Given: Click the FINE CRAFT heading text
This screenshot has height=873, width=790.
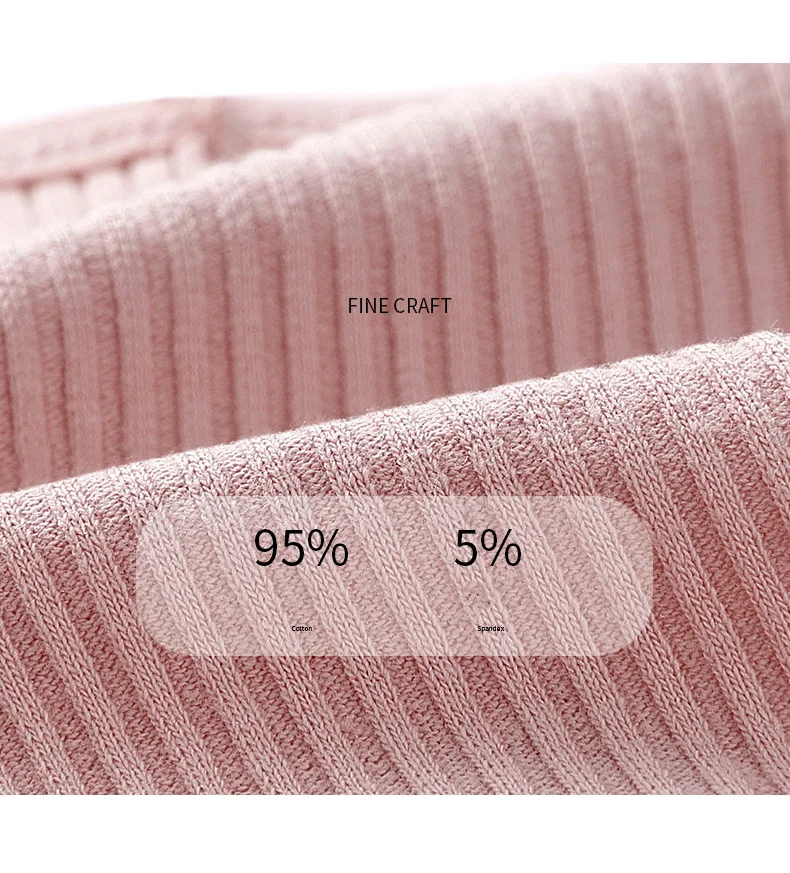Looking at the screenshot, I should [399, 306].
